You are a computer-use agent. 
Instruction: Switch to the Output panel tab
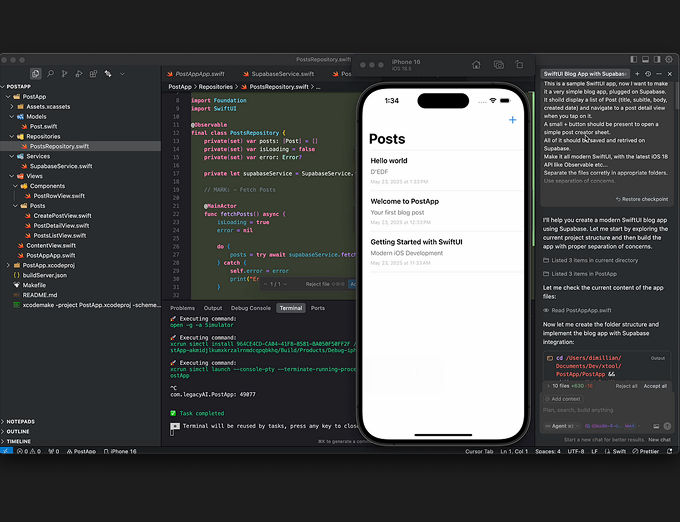pos(212,308)
